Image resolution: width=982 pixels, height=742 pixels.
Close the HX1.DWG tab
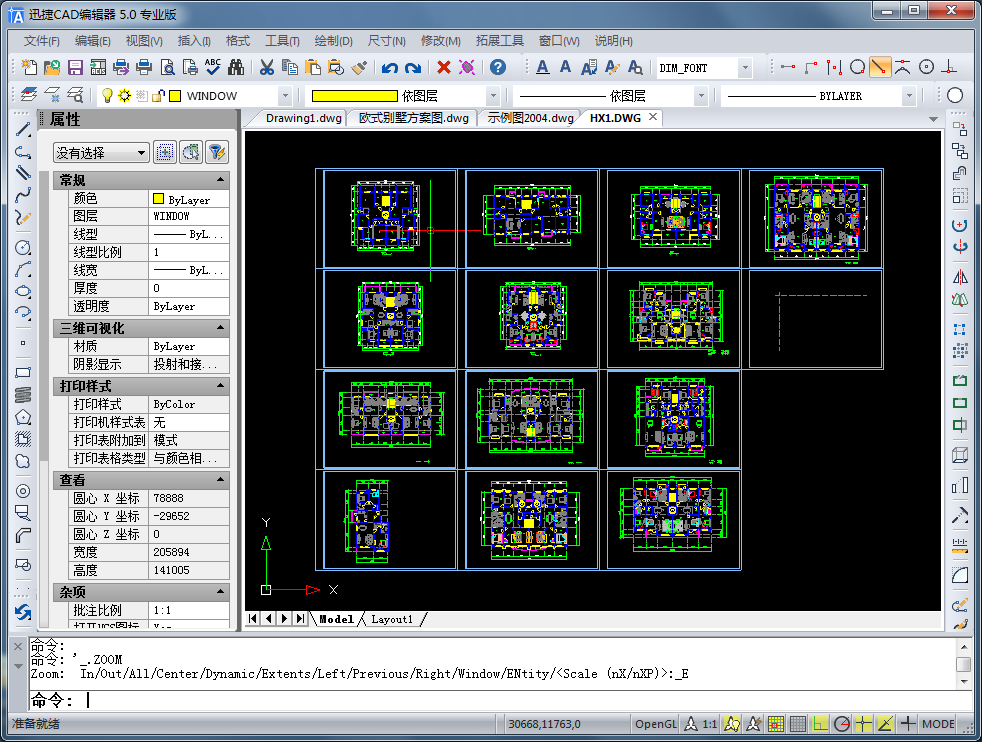[653, 117]
